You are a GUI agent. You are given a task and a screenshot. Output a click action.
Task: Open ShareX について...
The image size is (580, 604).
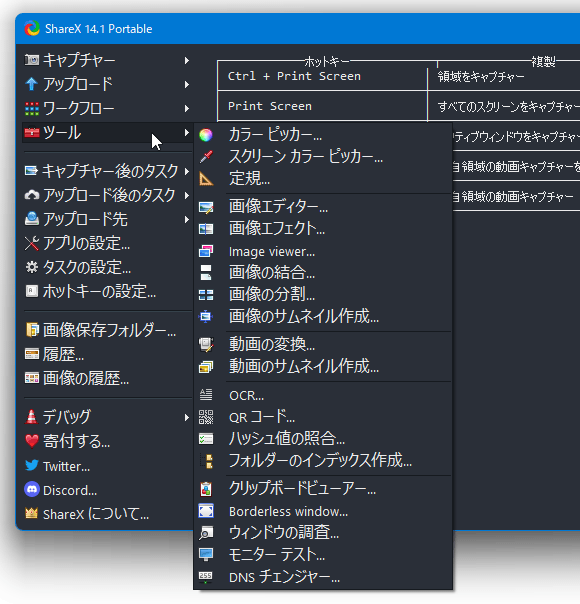coord(107,514)
